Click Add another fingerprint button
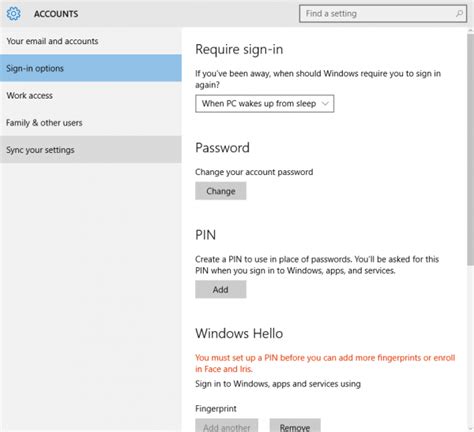This screenshot has height=432, width=474. (227, 426)
